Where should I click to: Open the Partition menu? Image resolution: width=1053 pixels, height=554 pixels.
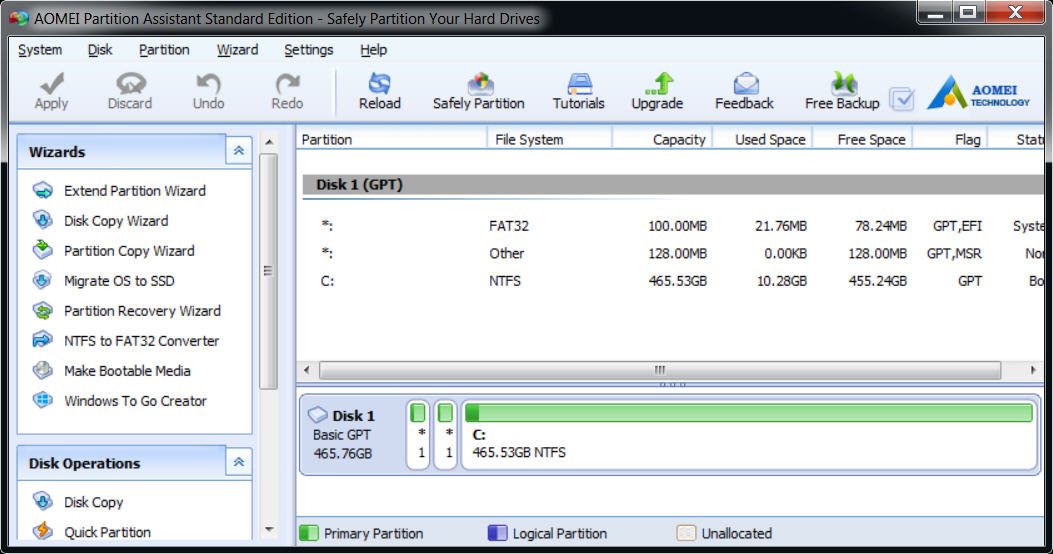pos(164,50)
